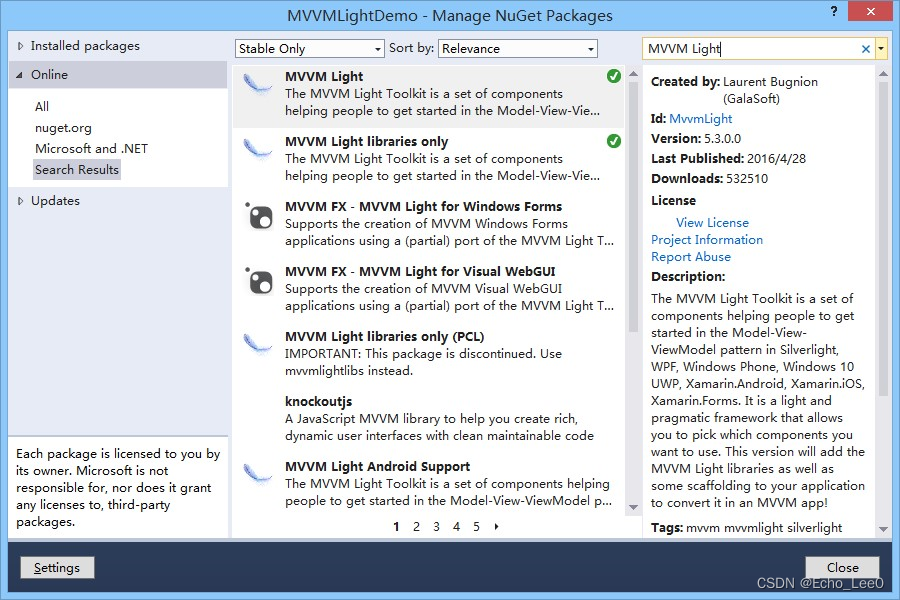Go to results page 2
Screen dimensions: 900x600
(416, 527)
